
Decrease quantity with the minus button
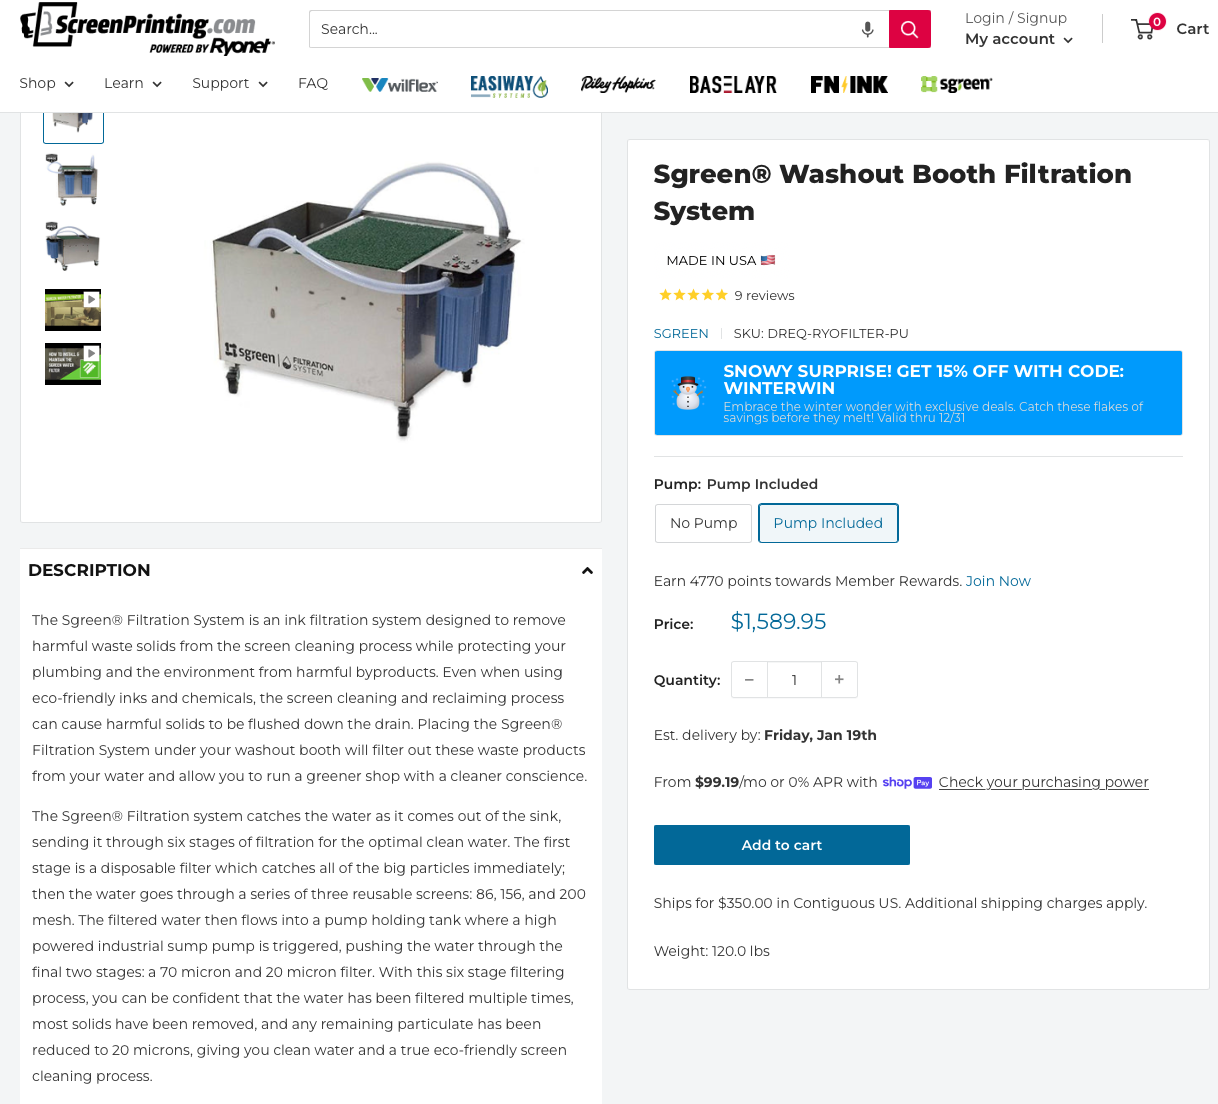749,680
